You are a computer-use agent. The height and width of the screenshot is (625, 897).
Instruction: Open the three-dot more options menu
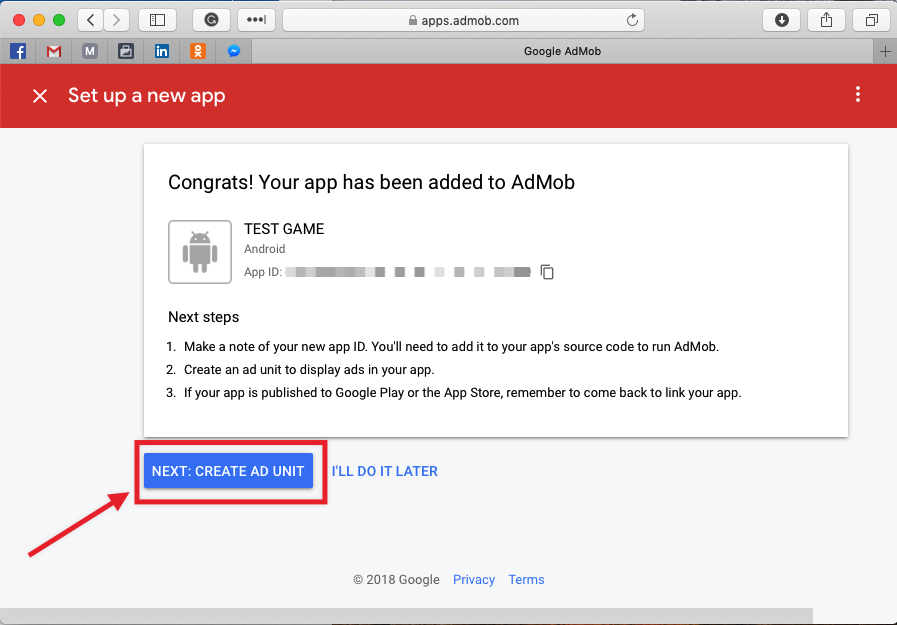pyautogui.click(x=858, y=94)
